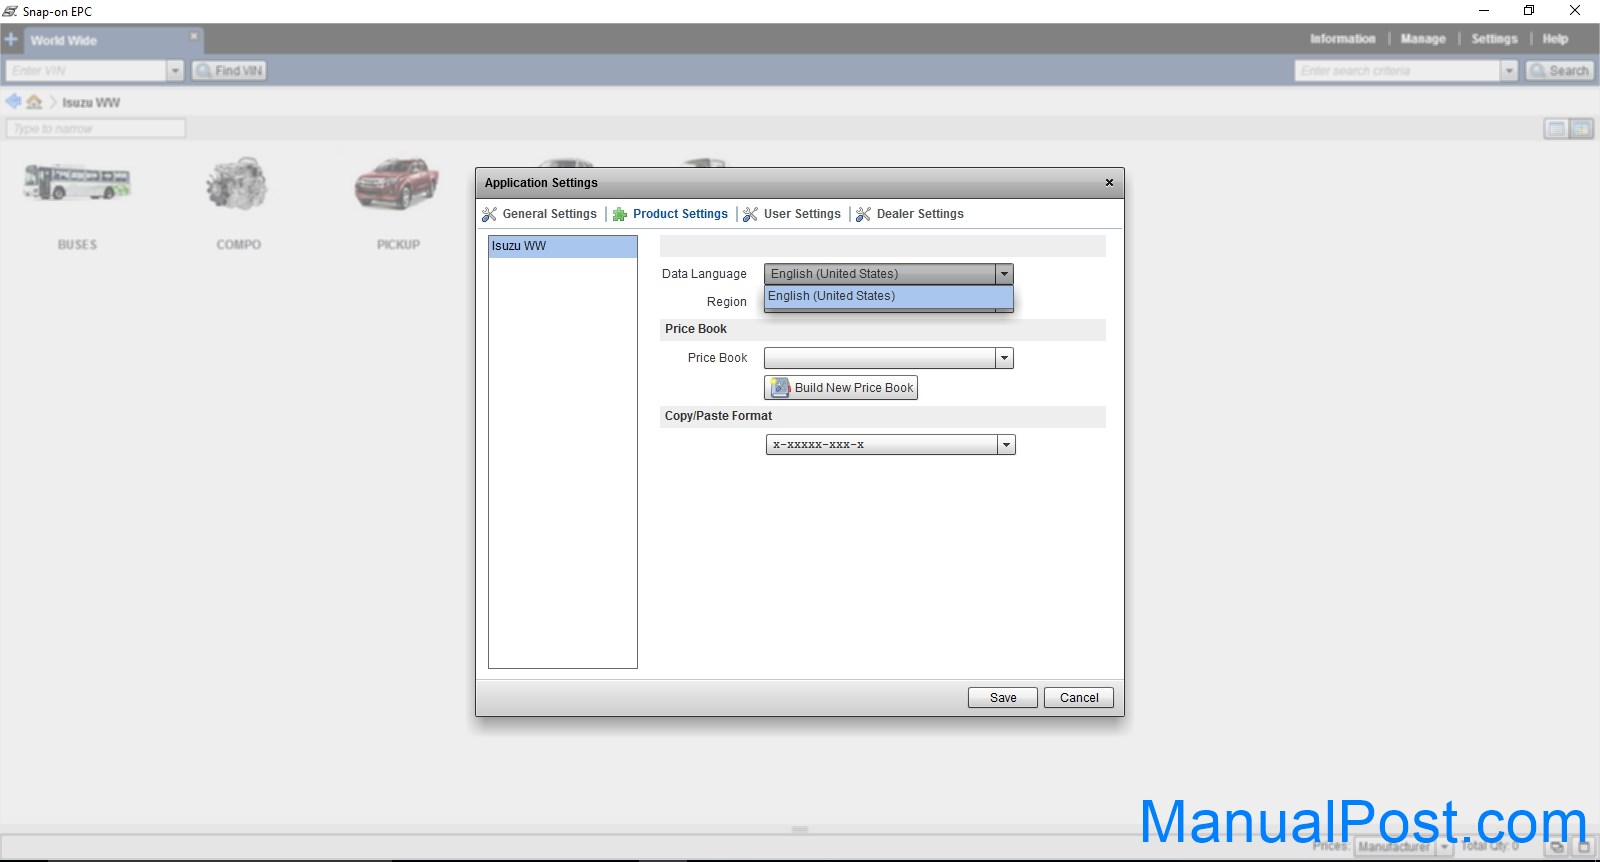Click the shopping cart icon in status bar
Screen dimensions: 1600x862
tap(1583, 847)
